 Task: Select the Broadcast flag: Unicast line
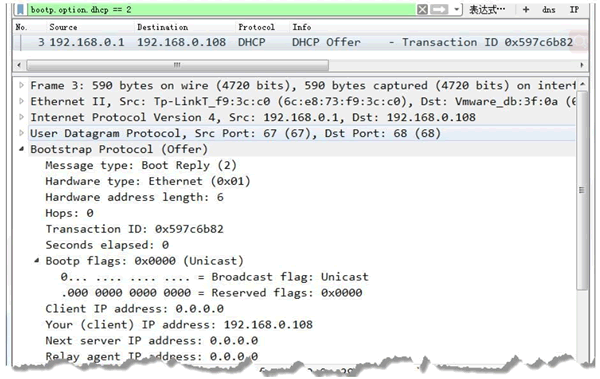[x=214, y=277]
